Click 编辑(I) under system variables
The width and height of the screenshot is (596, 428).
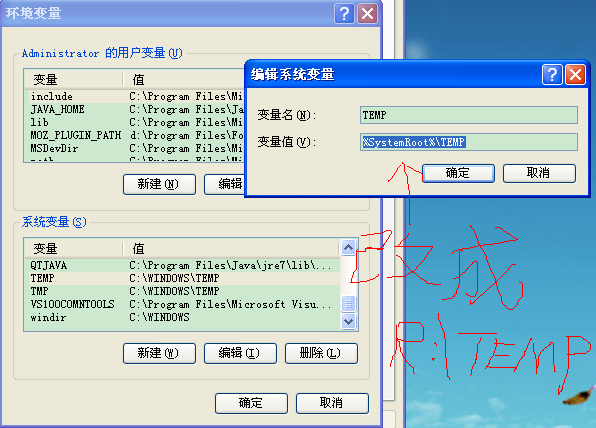point(240,353)
